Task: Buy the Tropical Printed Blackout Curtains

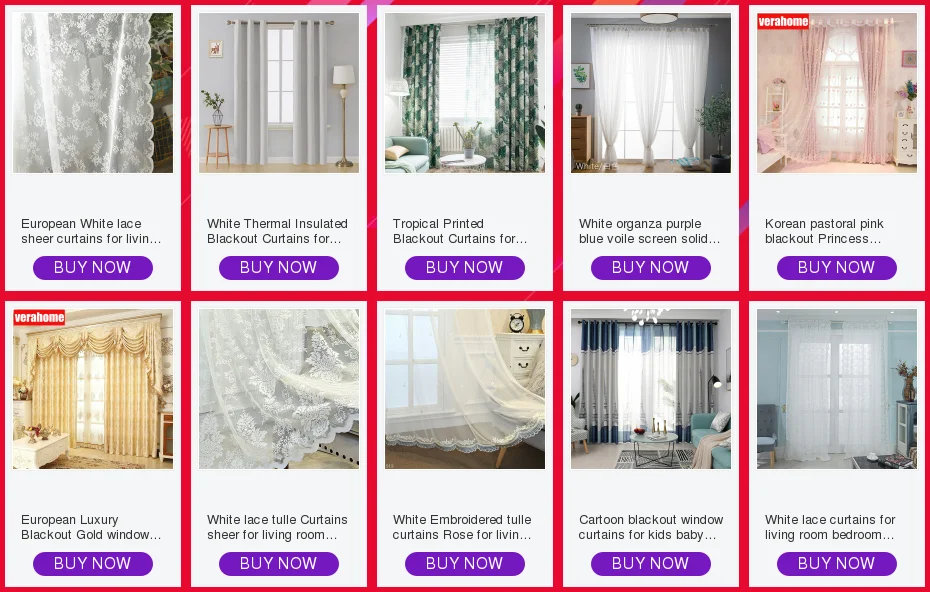Action: [465, 268]
